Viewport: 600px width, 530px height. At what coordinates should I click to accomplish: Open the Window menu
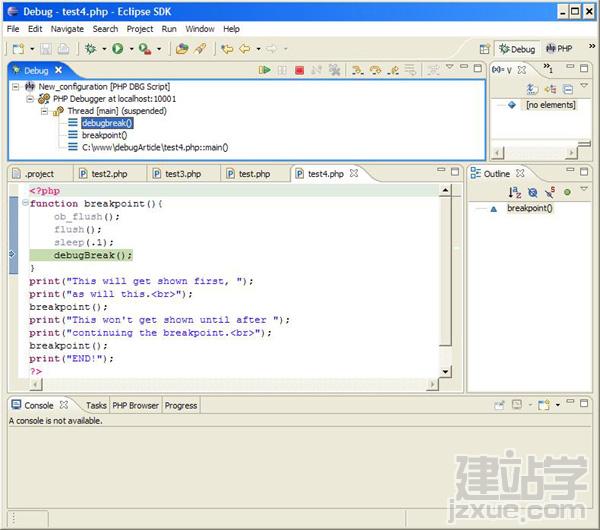point(200,29)
